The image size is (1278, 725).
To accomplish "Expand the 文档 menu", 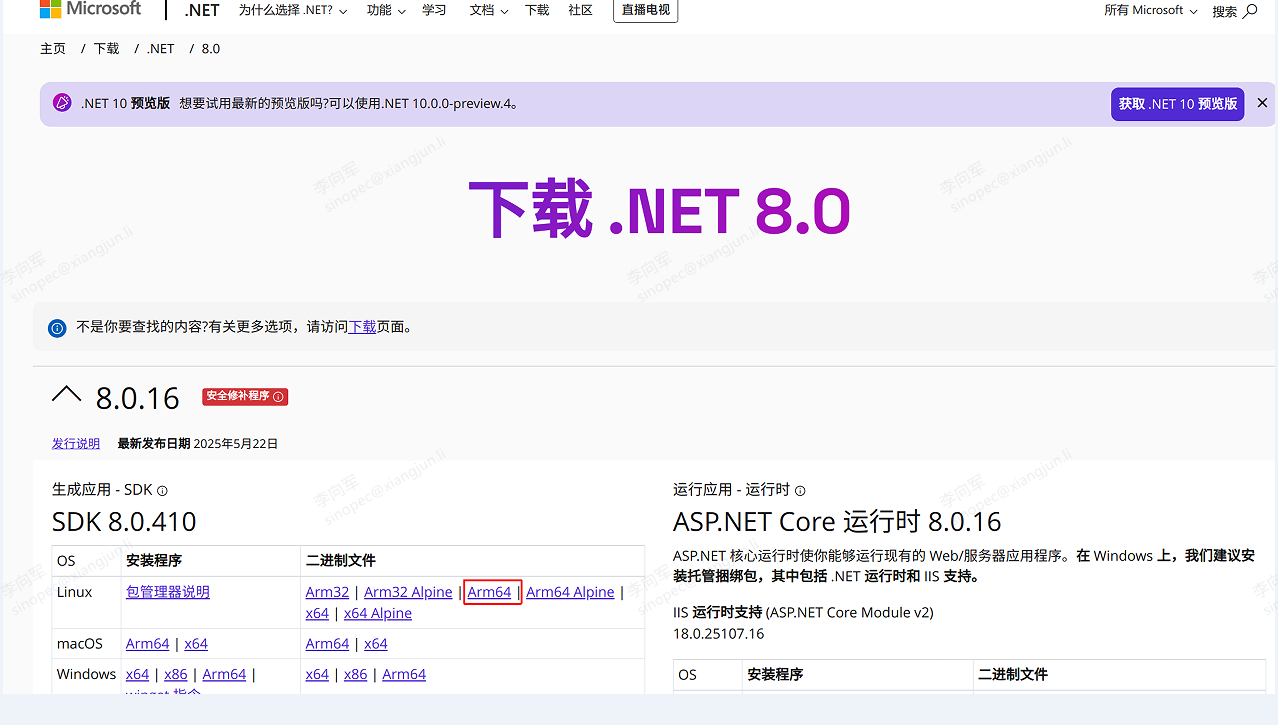I will point(489,10).
